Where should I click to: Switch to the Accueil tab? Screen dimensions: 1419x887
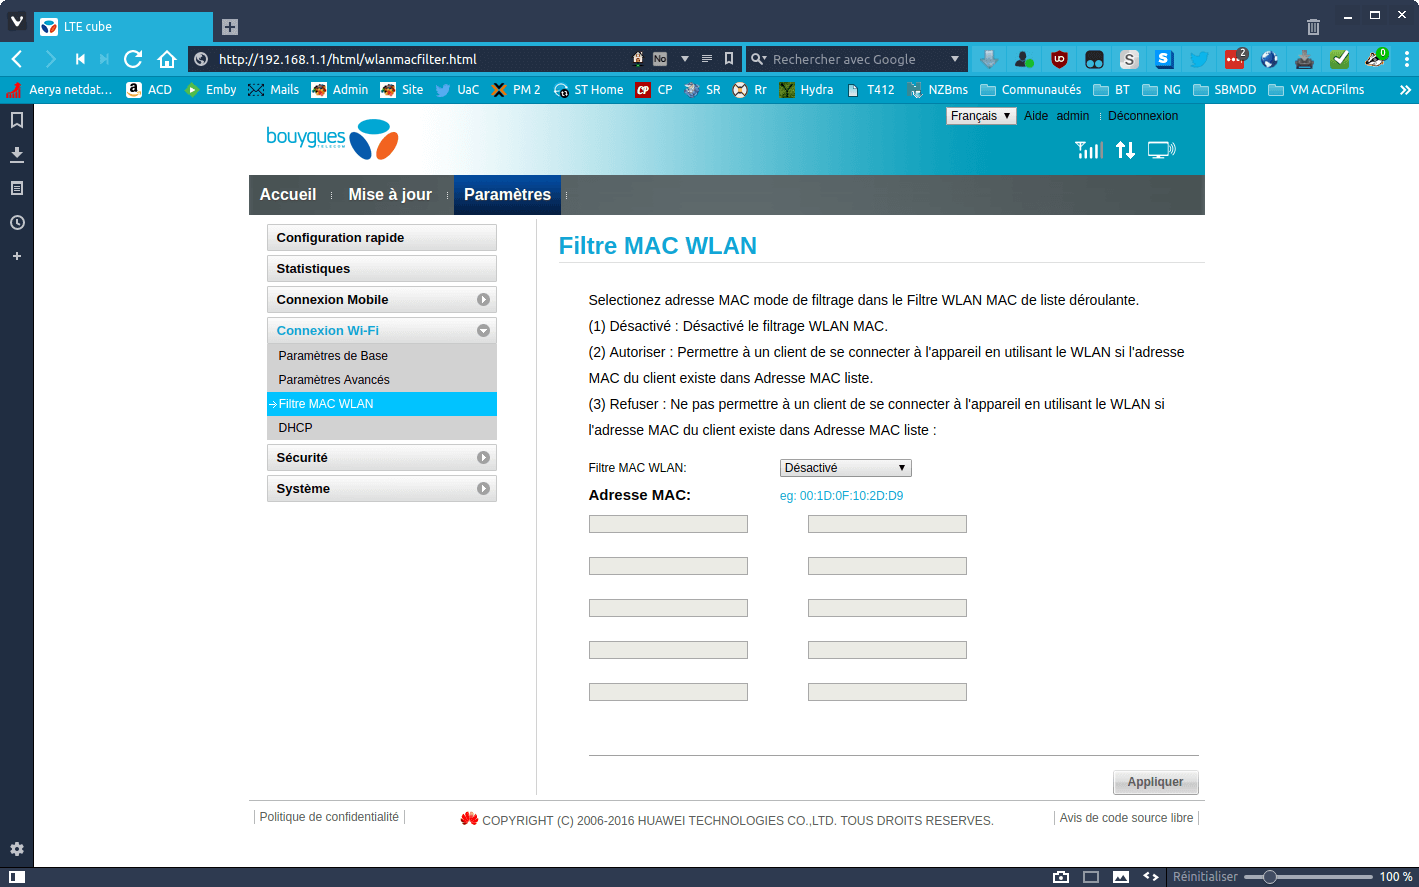pyautogui.click(x=288, y=195)
